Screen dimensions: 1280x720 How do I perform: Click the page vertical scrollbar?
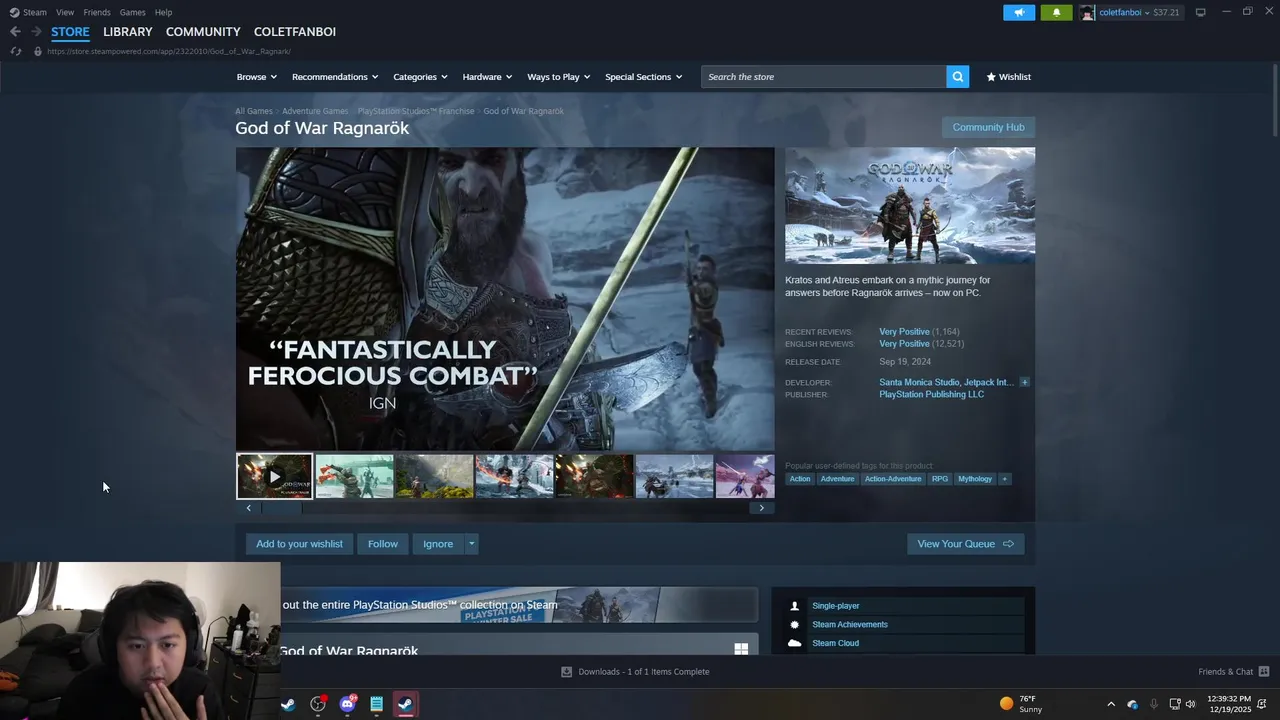(x=1274, y=100)
